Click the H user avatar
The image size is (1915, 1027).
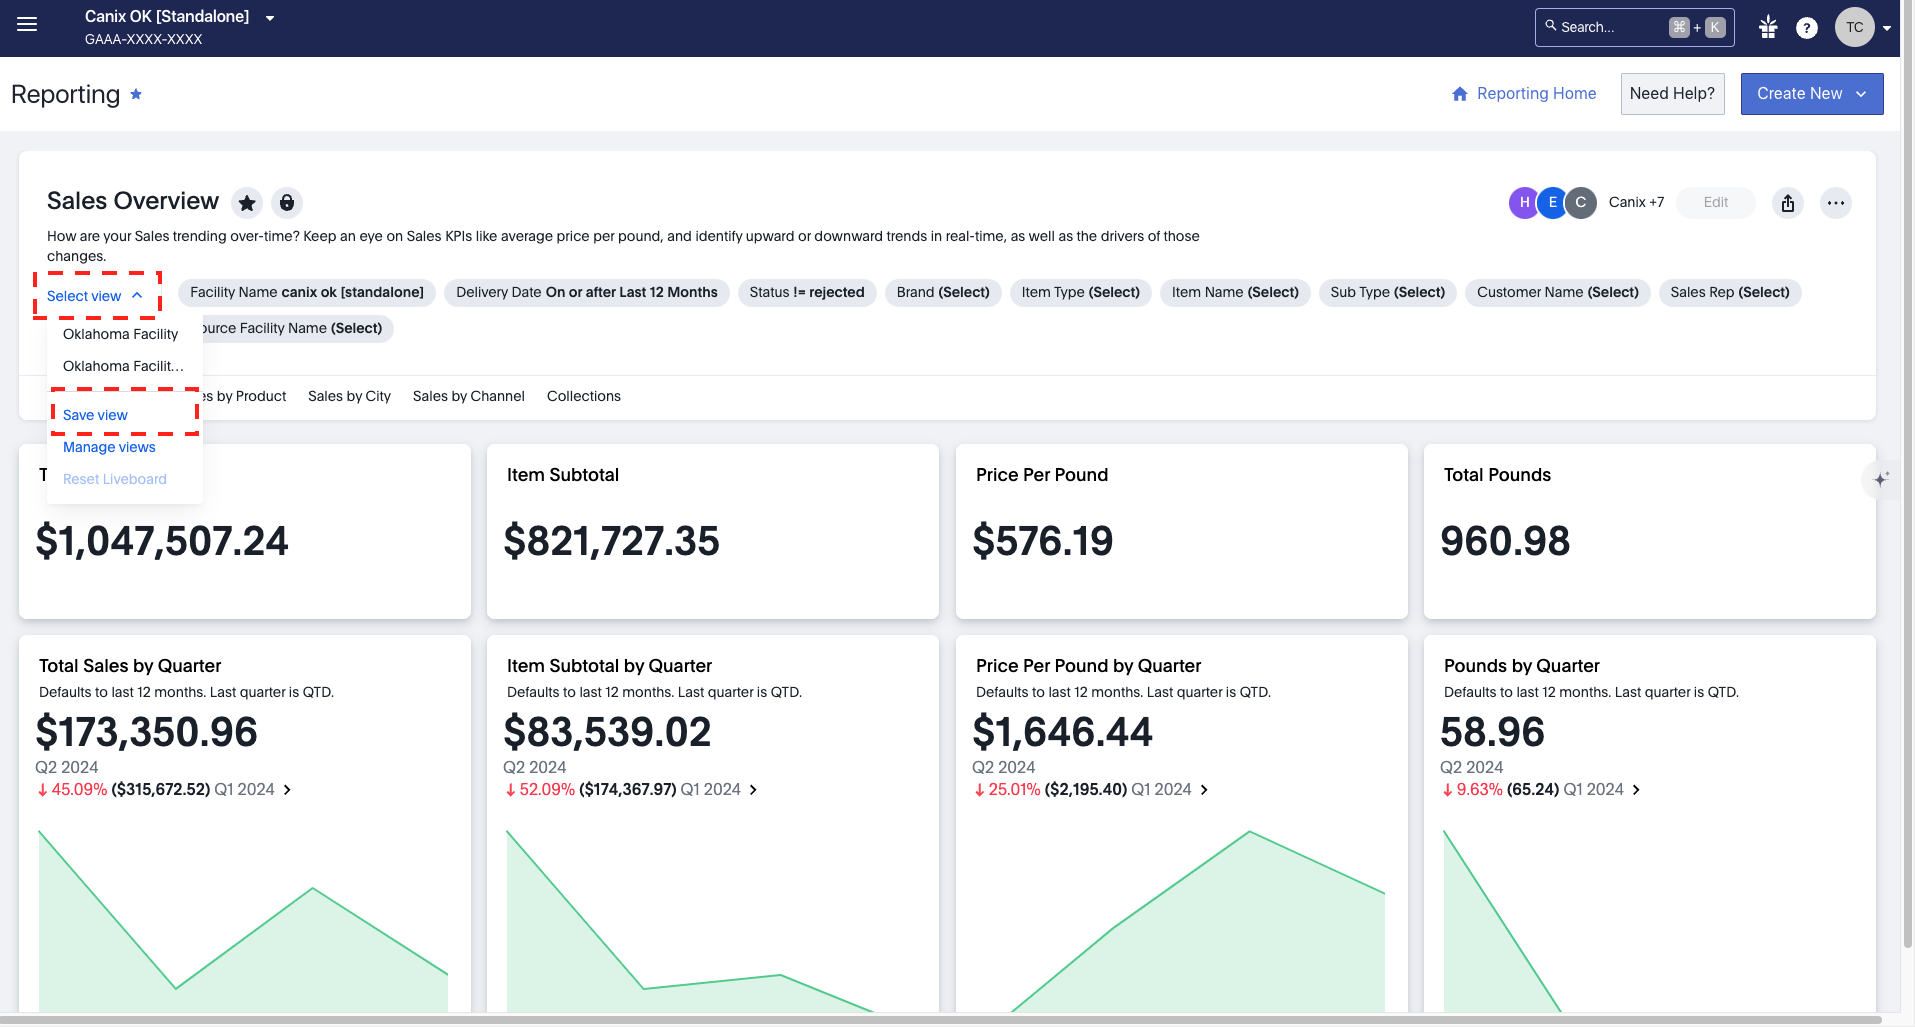click(1523, 202)
